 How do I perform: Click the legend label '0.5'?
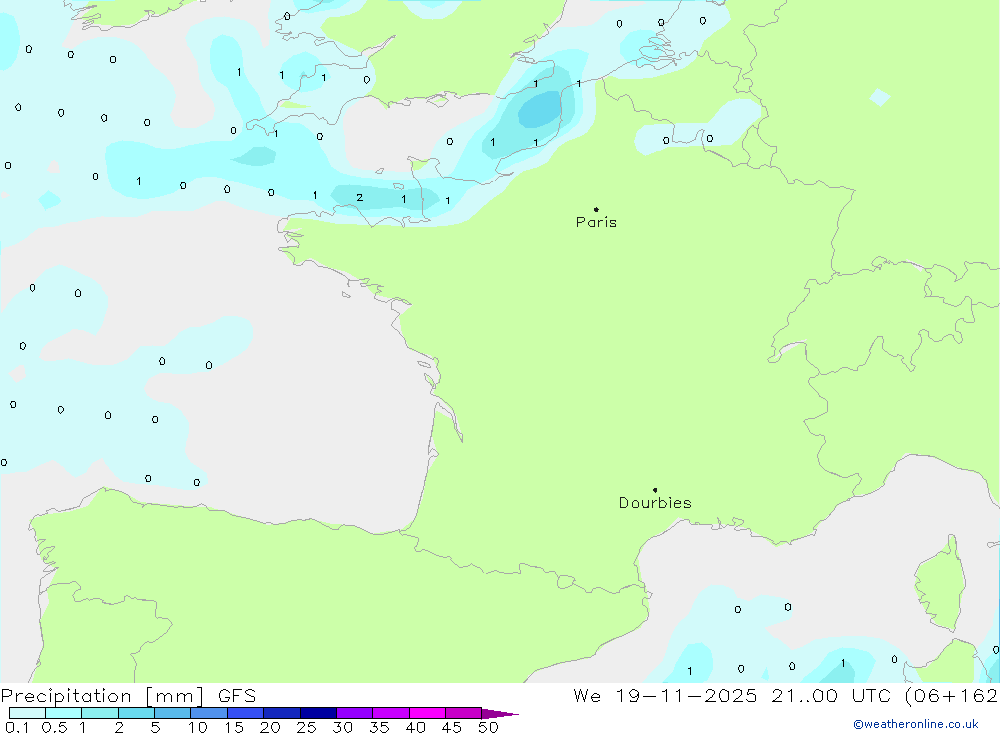[x=54, y=727]
